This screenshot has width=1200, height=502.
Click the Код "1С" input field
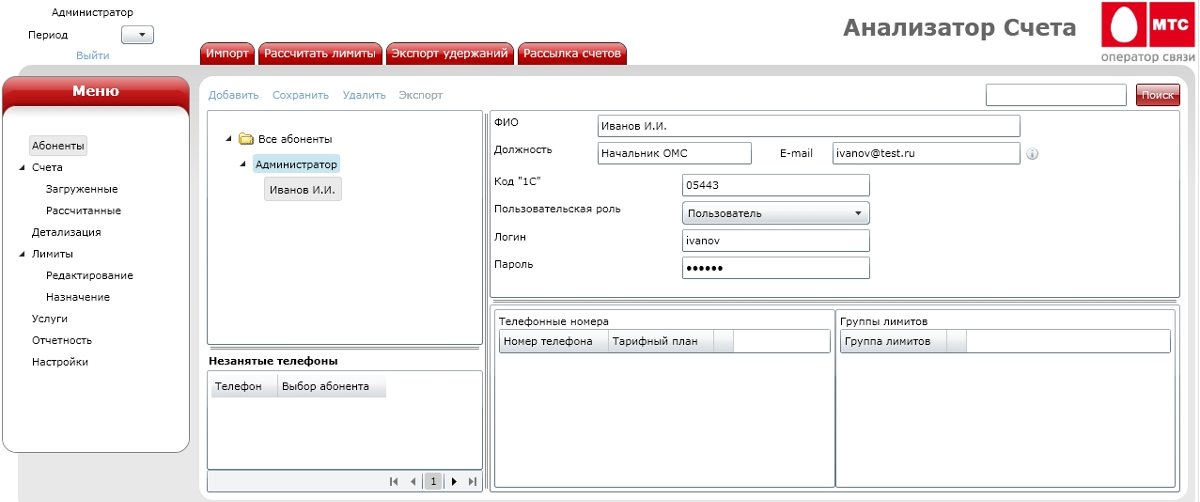point(776,185)
